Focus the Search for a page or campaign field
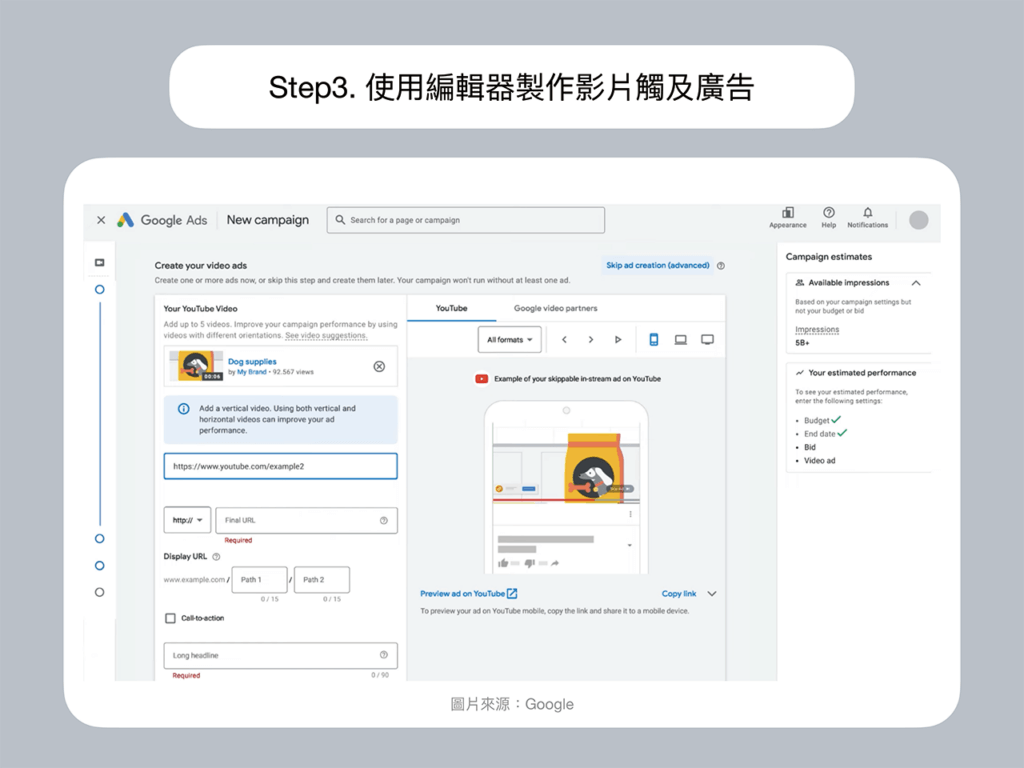 point(466,220)
